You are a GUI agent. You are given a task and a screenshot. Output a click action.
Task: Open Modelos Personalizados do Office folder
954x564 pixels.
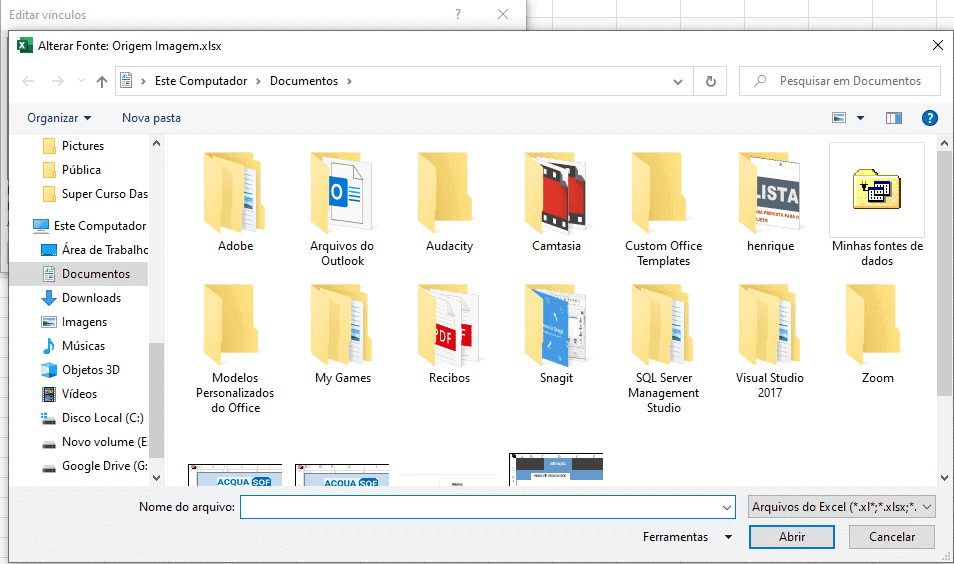tap(235, 347)
